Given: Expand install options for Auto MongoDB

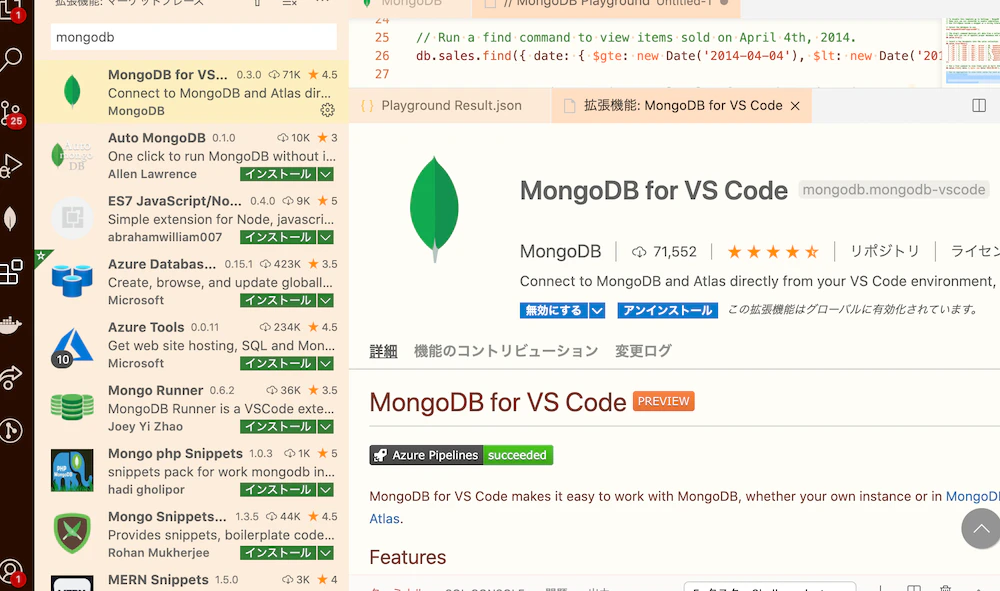Looking at the screenshot, I should [x=325, y=174].
